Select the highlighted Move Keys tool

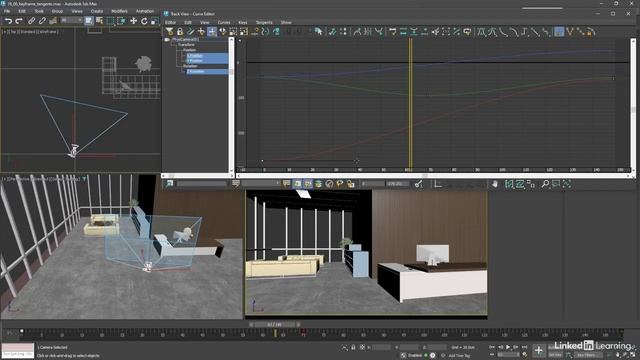212,31
